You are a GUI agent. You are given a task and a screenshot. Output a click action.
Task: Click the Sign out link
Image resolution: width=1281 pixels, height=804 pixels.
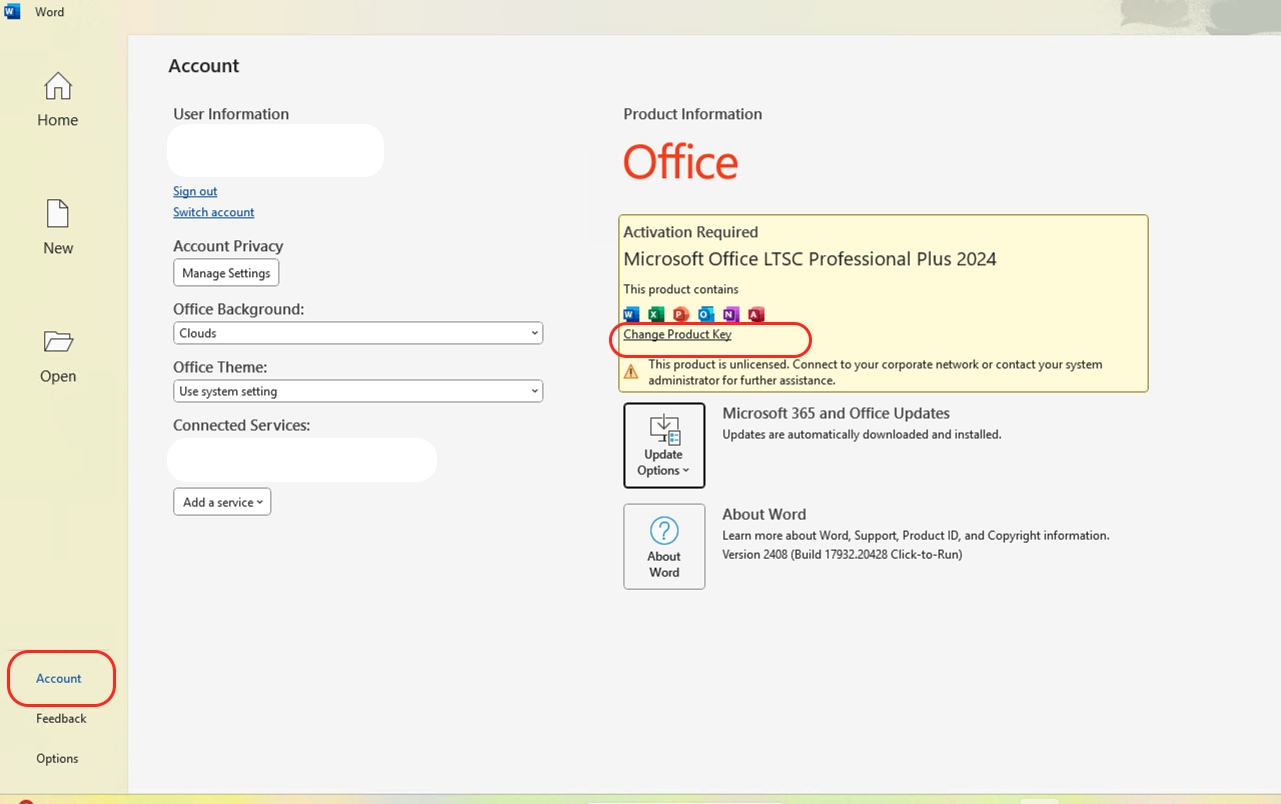(195, 191)
